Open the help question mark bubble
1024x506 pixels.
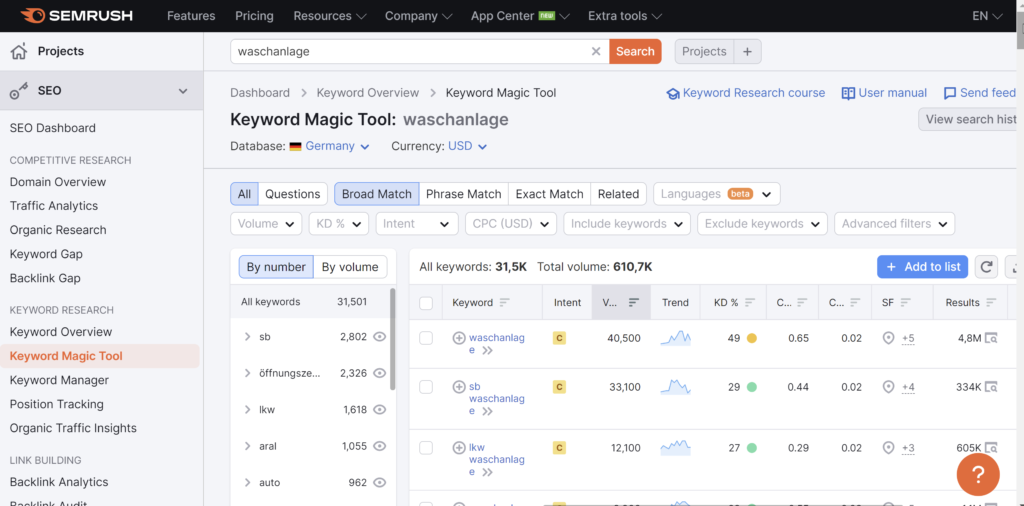(978, 475)
